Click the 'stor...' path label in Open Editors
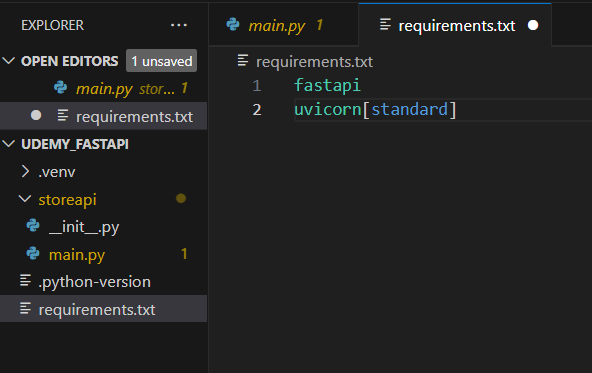 coord(157,89)
